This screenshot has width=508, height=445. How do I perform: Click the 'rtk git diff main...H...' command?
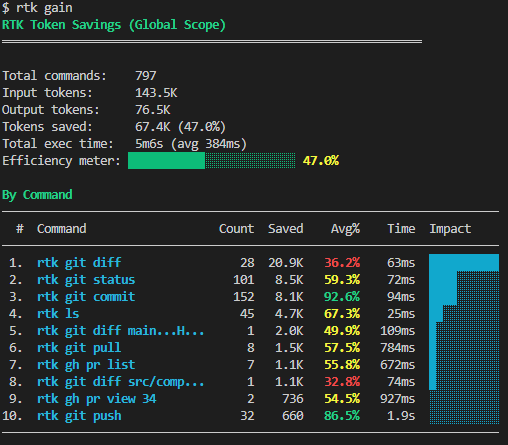tap(120, 331)
